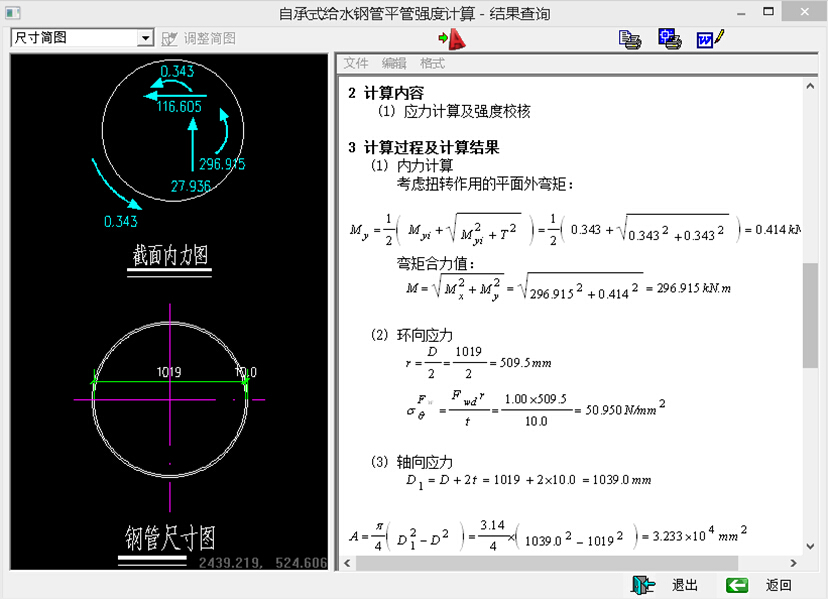Minimize the result query window
The width and height of the screenshot is (828, 599).
coord(741,12)
